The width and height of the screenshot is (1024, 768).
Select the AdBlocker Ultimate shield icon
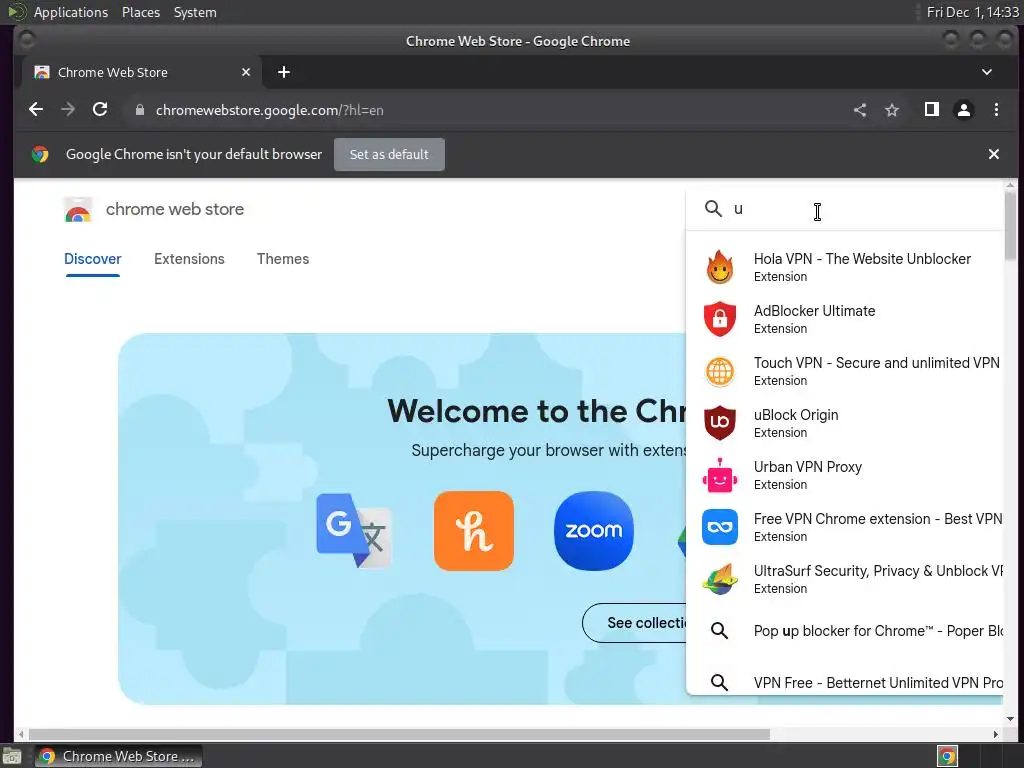tap(720, 319)
